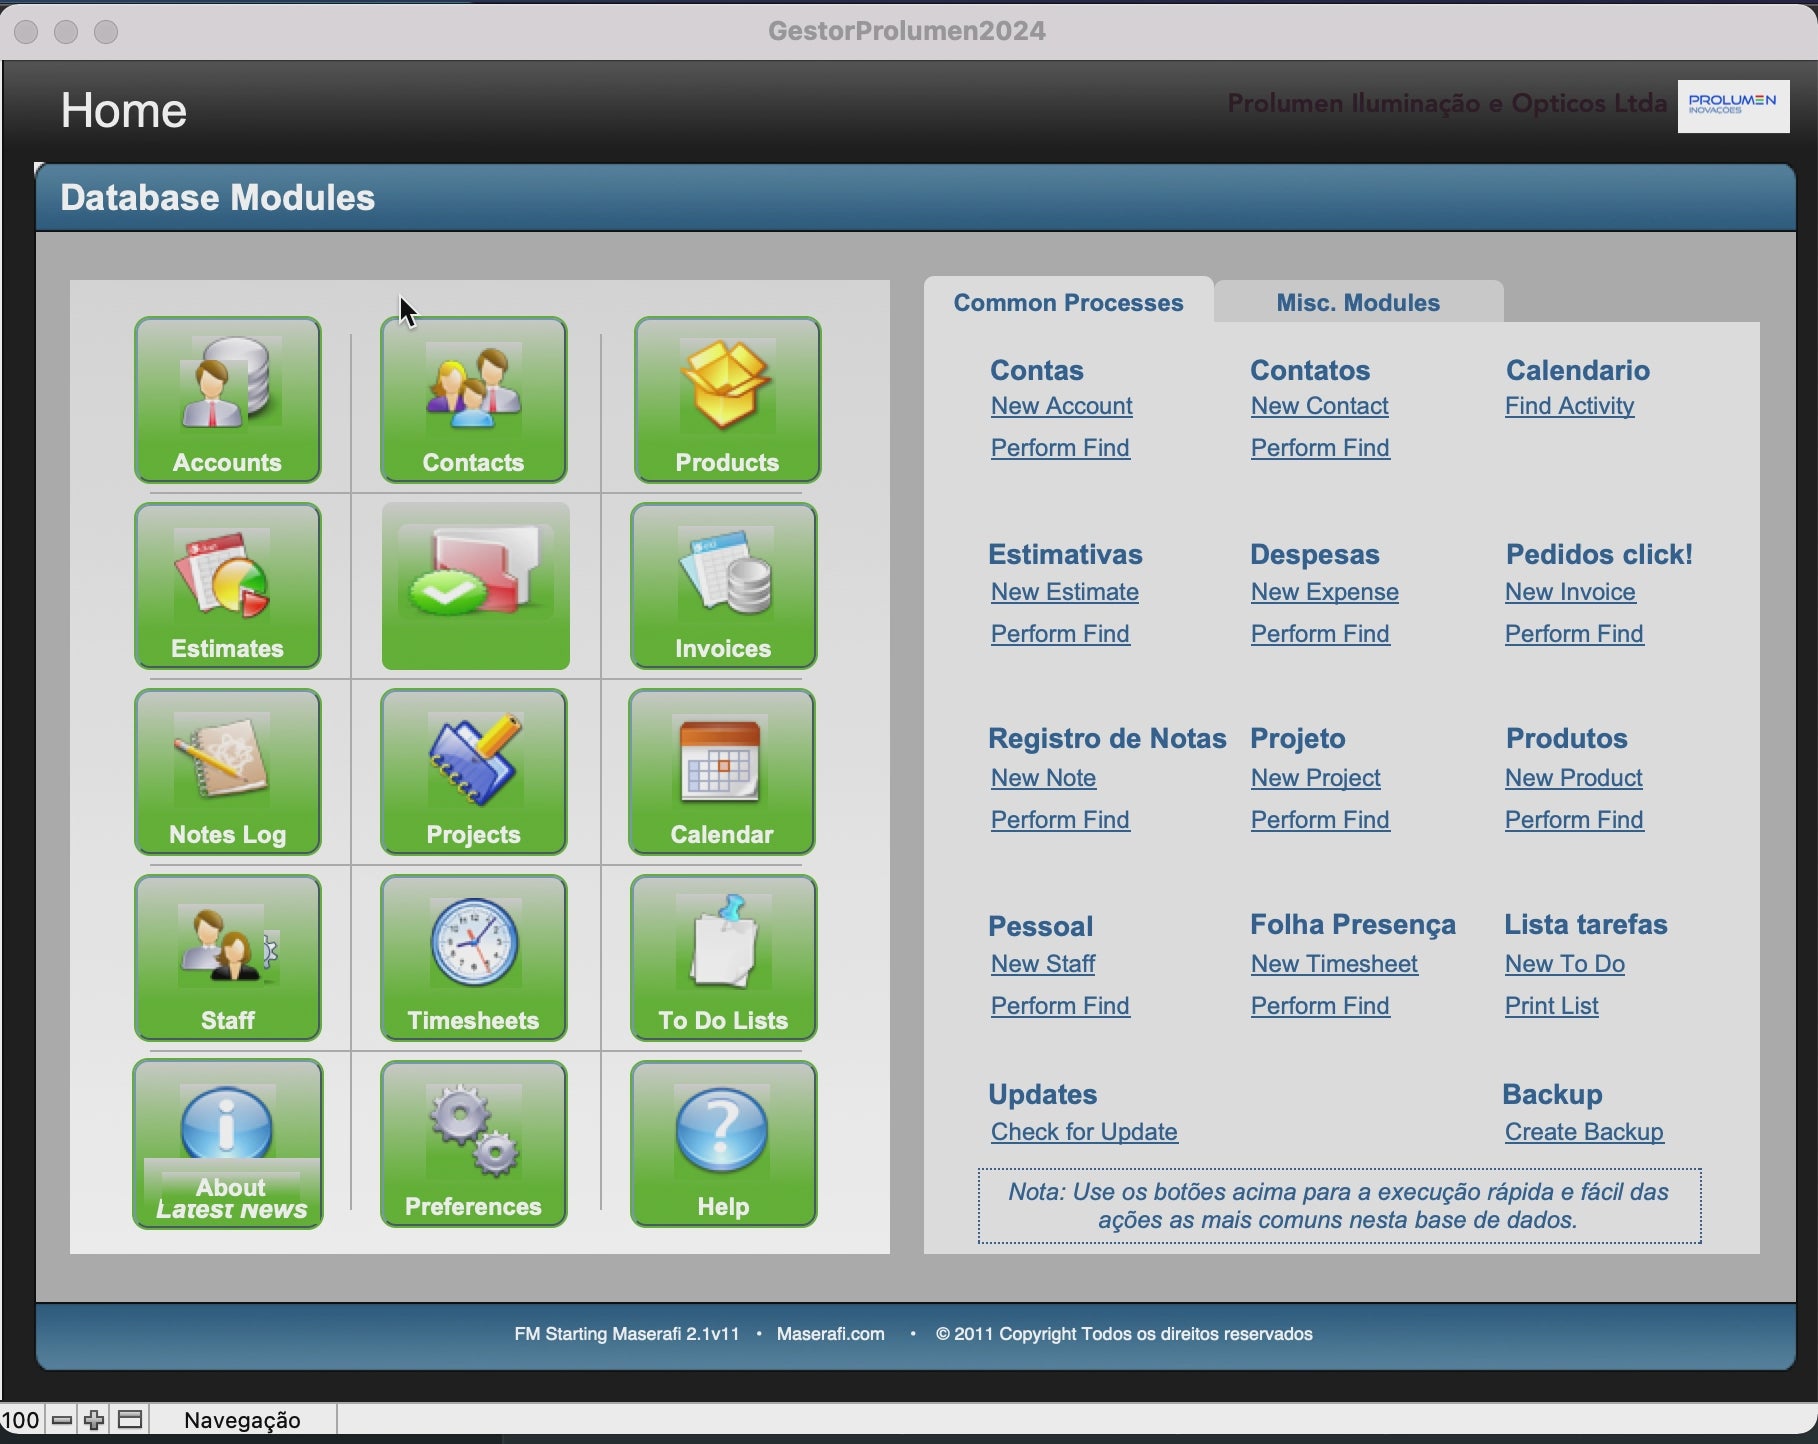Click the Lista tarefas section heading
The width and height of the screenshot is (1818, 1444).
(1586, 924)
